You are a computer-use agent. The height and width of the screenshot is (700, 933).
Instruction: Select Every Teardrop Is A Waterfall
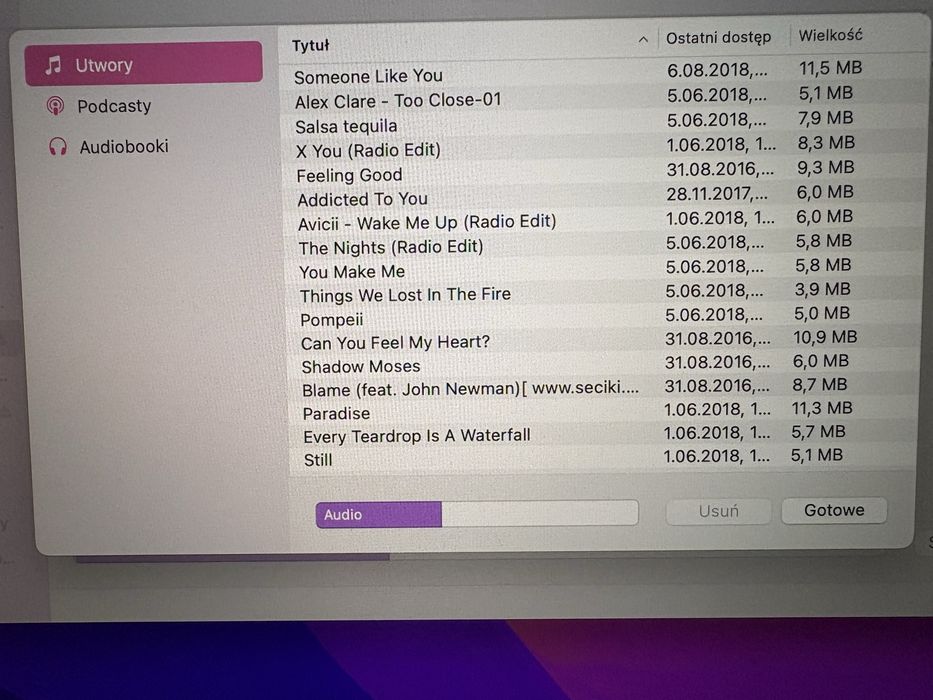(601, 435)
